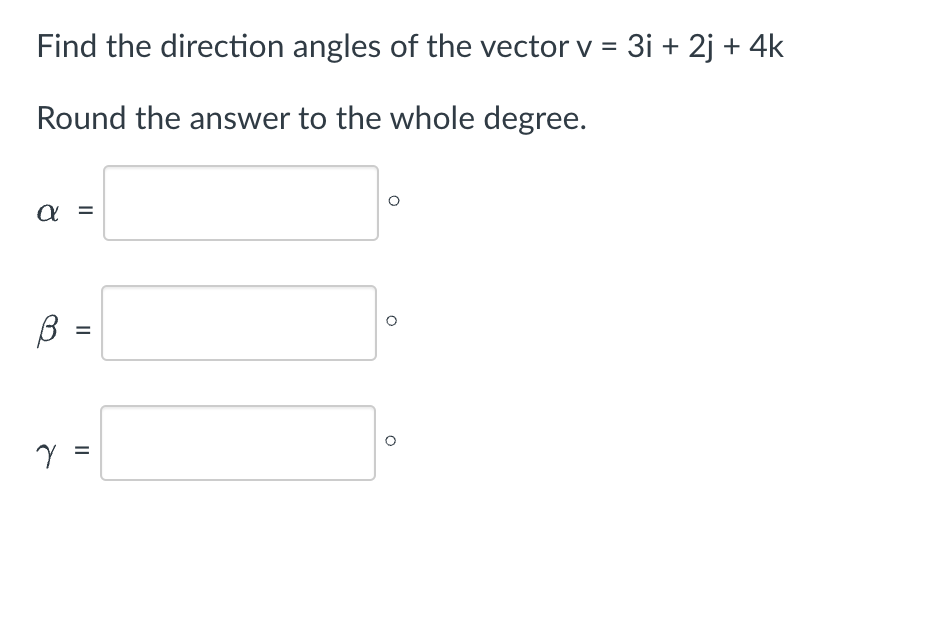Click the beta symbol label
The width and height of the screenshot is (936, 628).
(48, 330)
